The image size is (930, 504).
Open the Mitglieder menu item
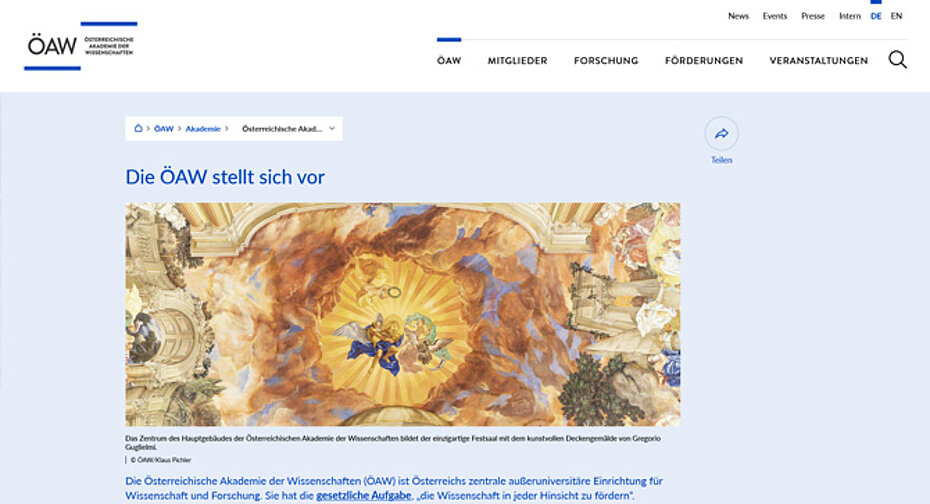pos(517,61)
